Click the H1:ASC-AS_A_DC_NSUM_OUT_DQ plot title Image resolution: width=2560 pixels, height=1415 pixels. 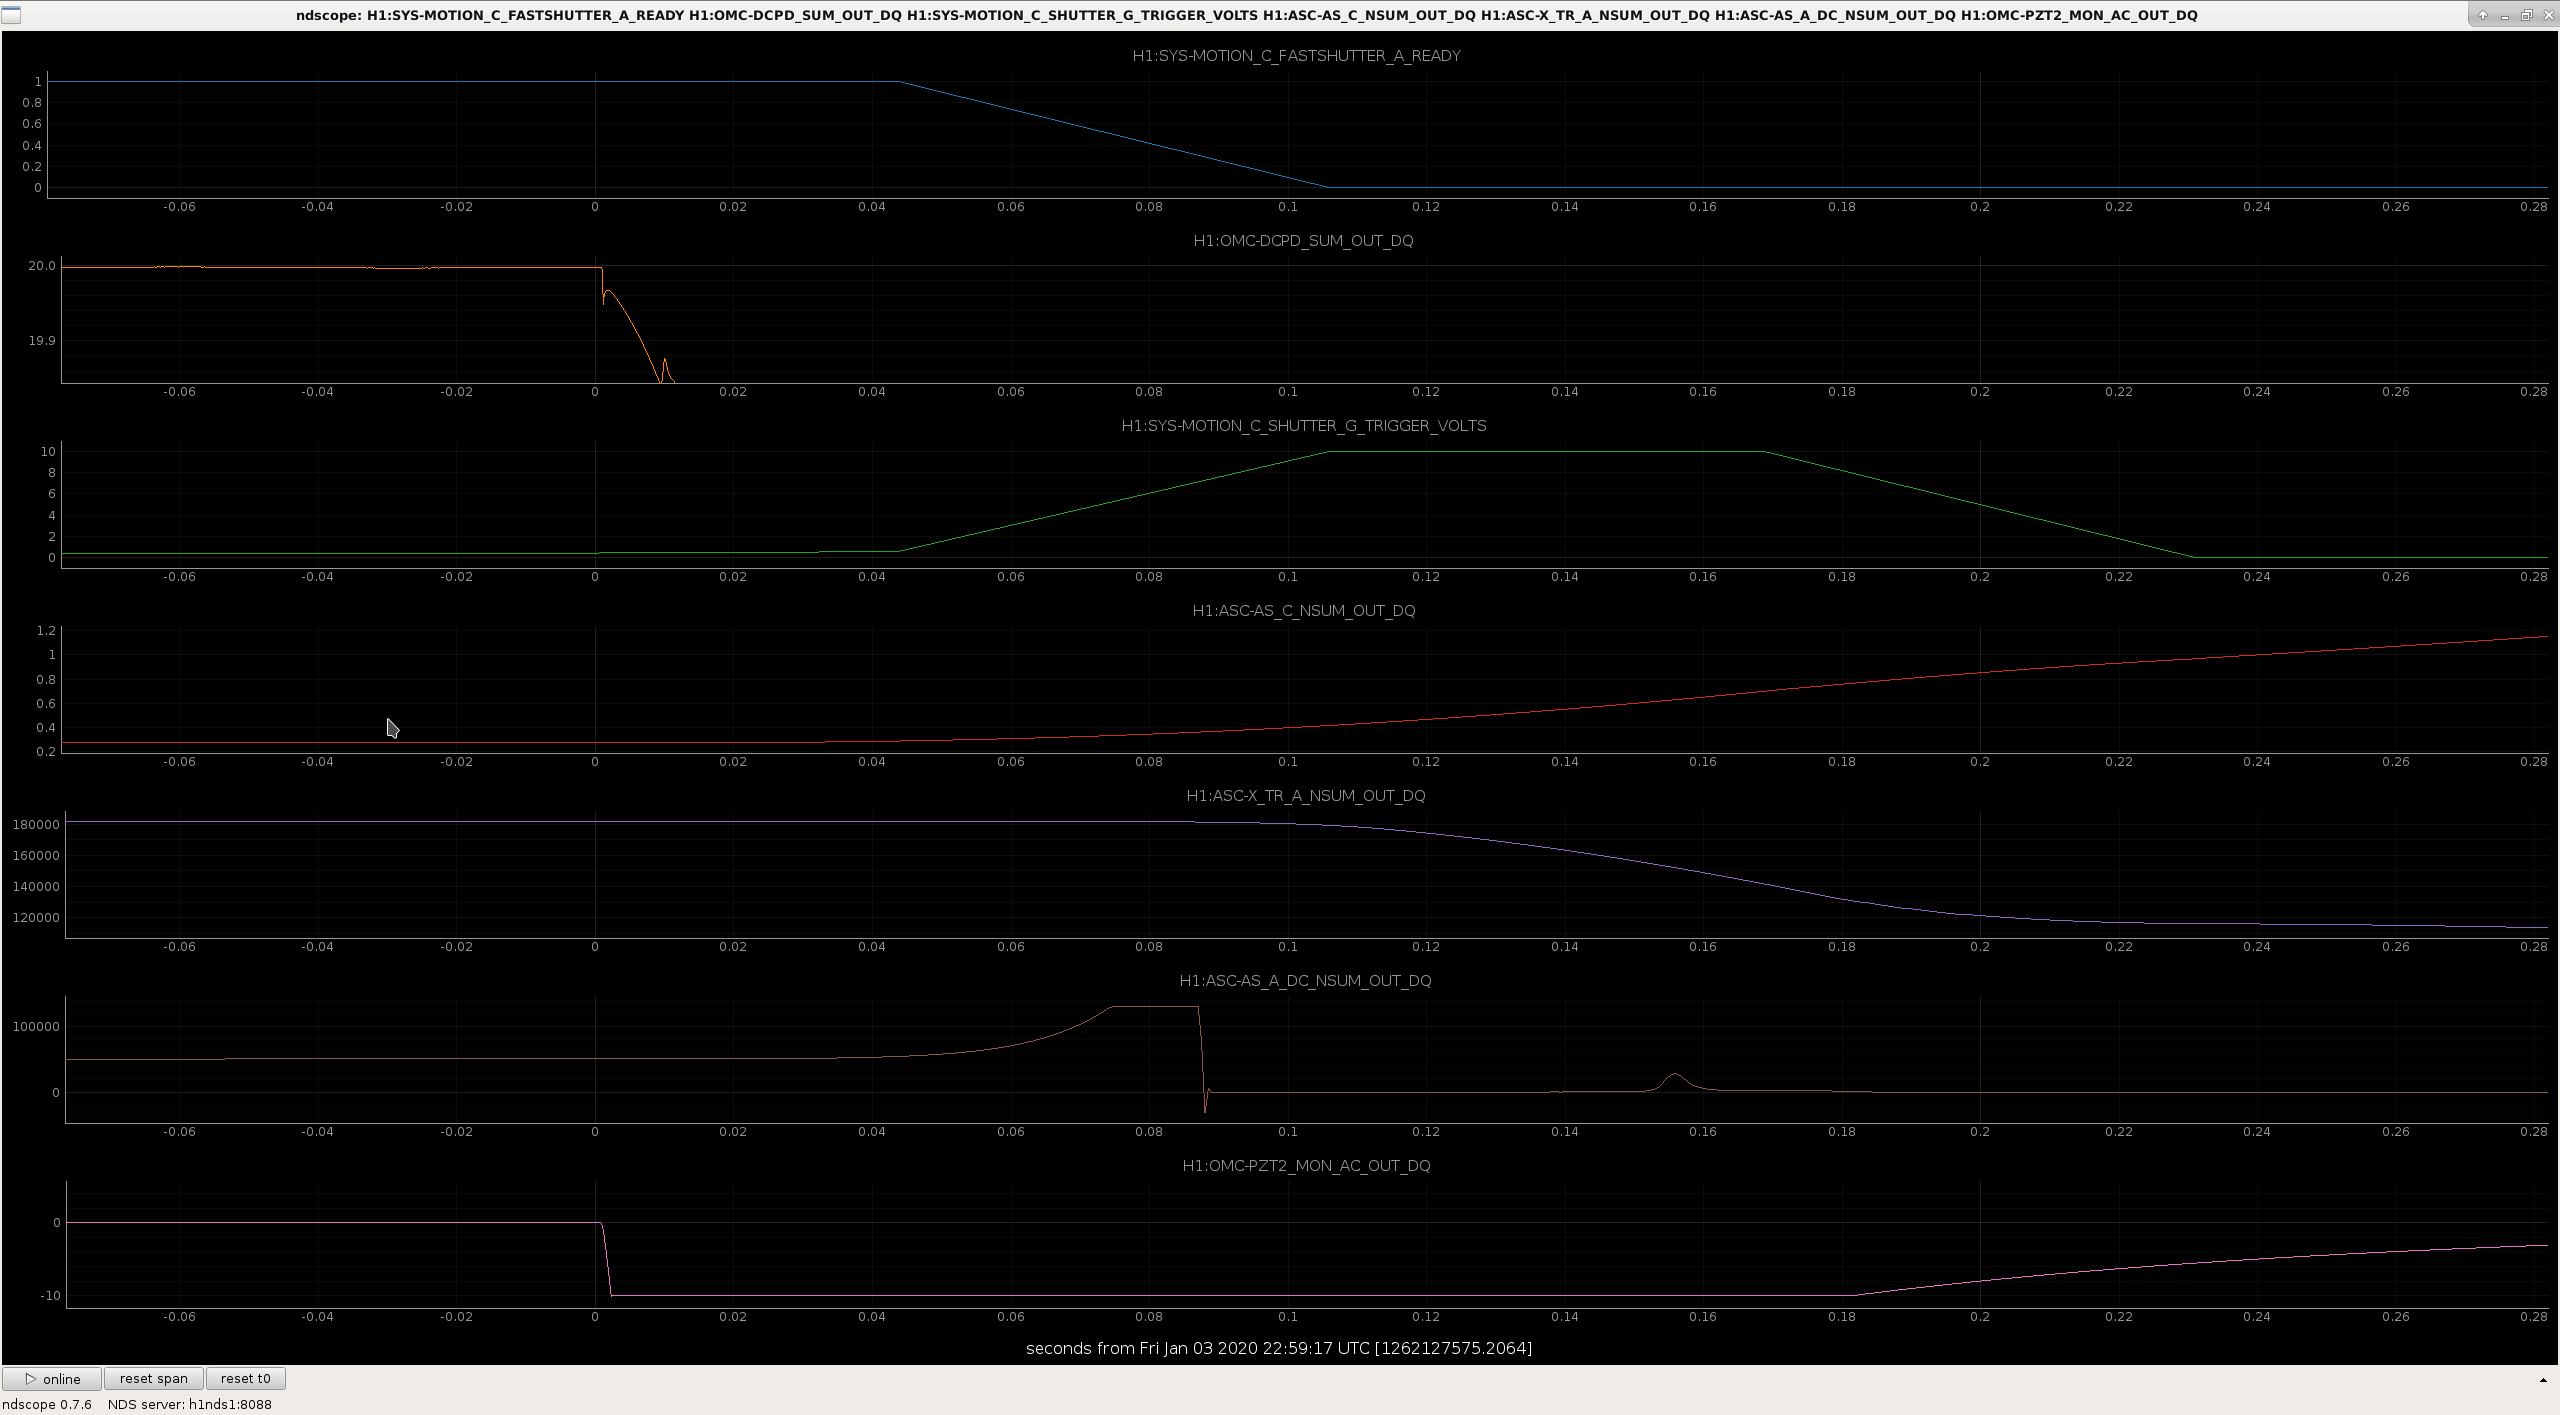(x=1305, y=981)
